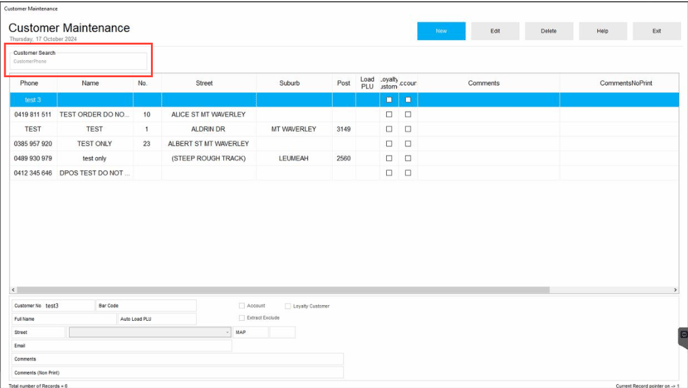Toggle Loyalty checkbox in 0412 345 646 row

coord(389,173)
